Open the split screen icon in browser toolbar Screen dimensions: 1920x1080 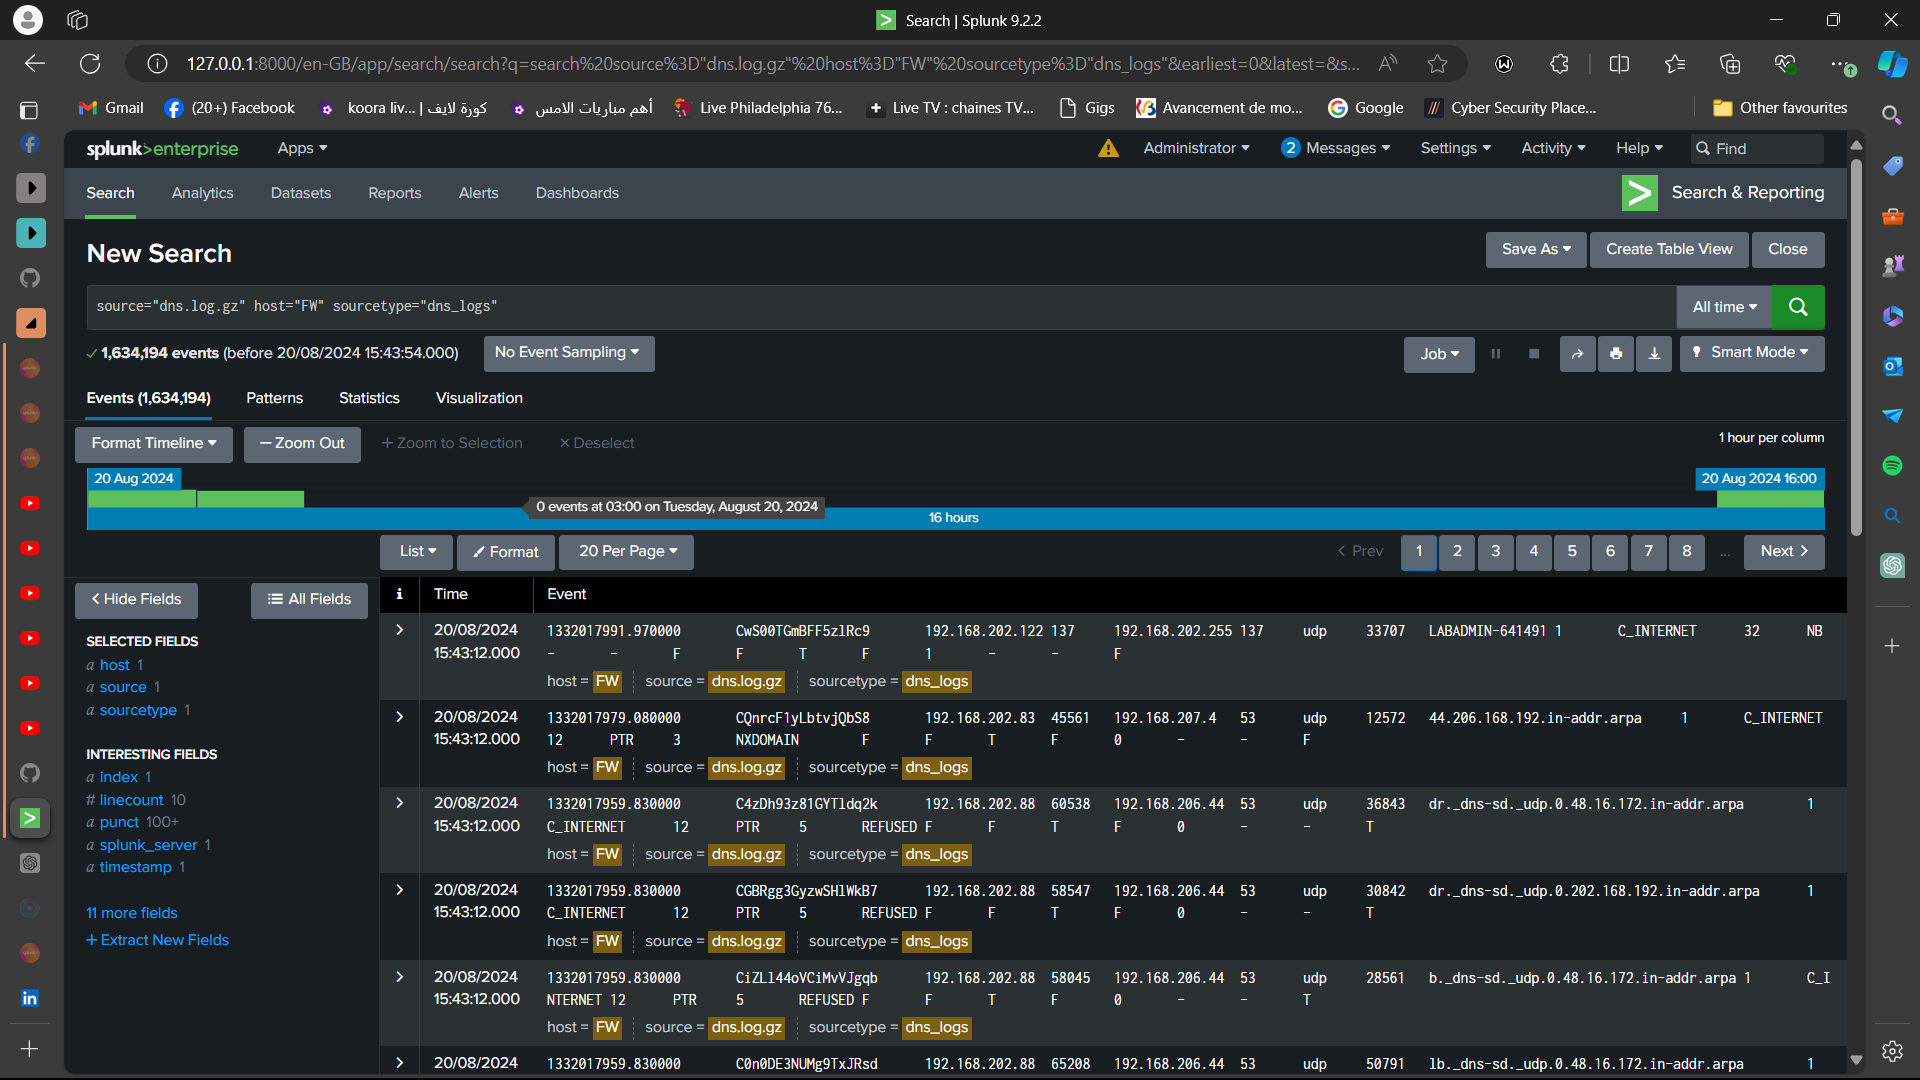(x=1619, y=64)
